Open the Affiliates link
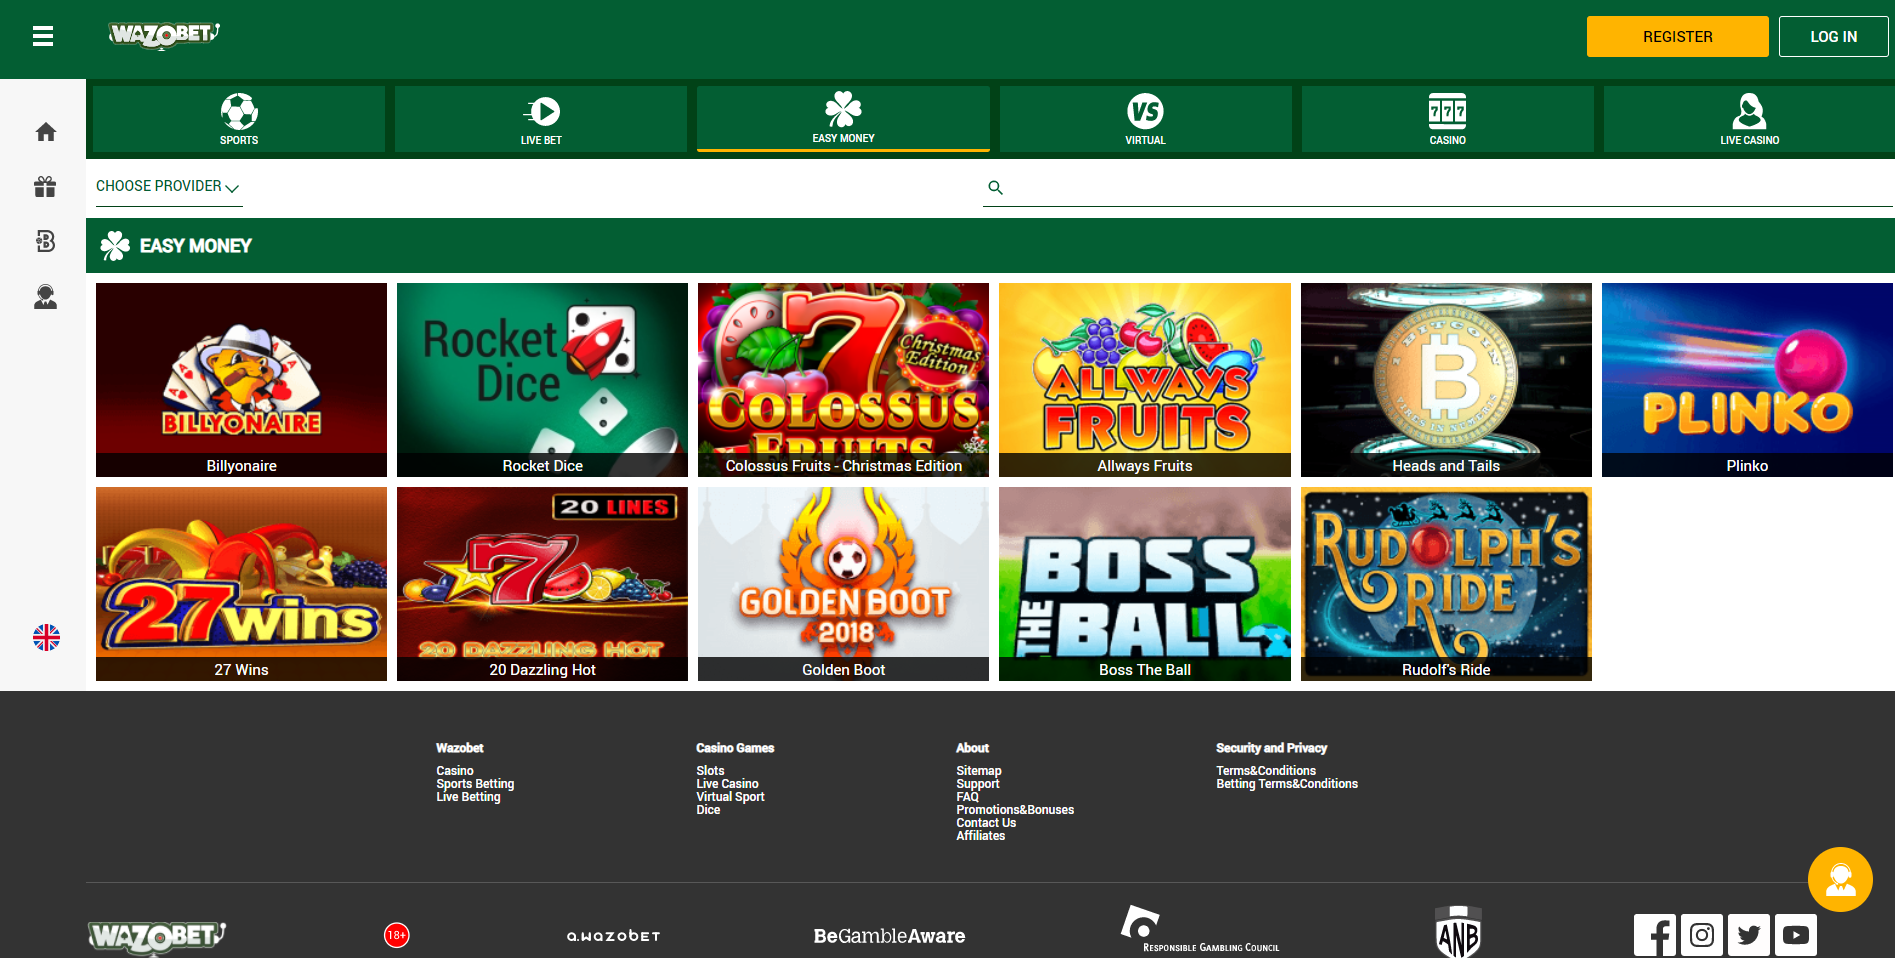The width and height of the screenshot is (1895, 958). click(x=981, y=836)
